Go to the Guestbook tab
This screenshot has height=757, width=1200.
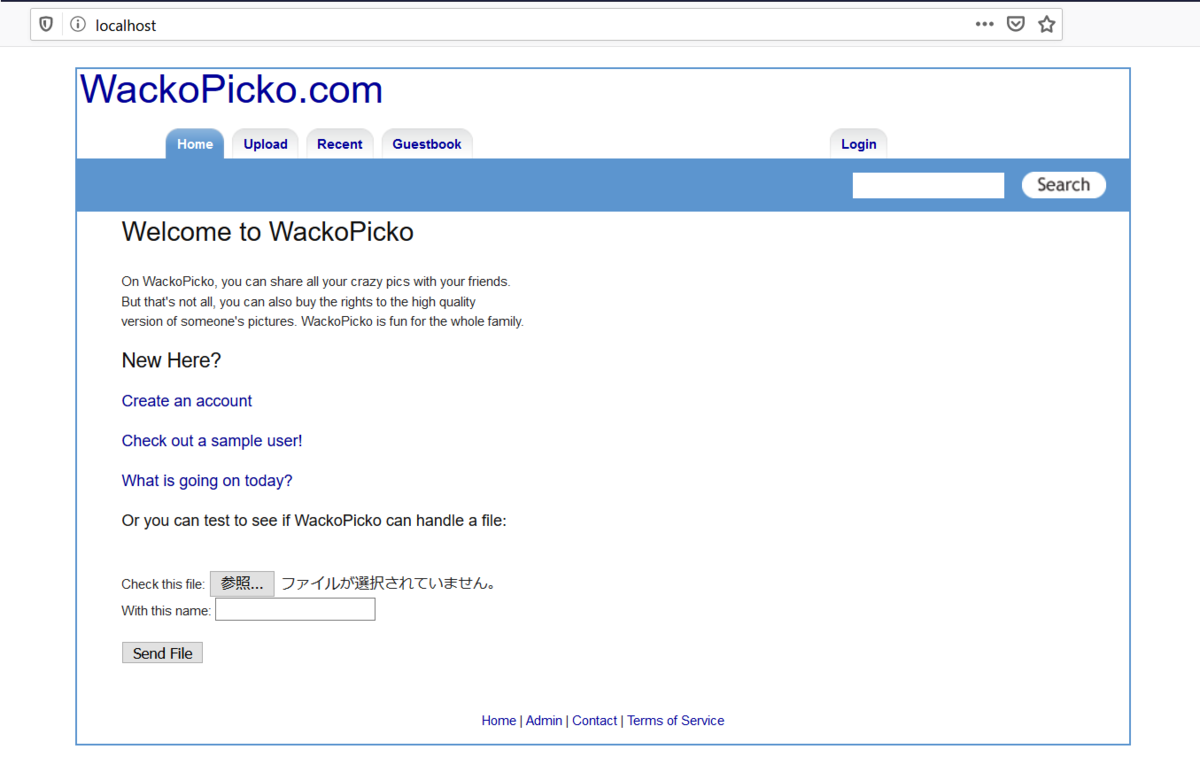427,144
